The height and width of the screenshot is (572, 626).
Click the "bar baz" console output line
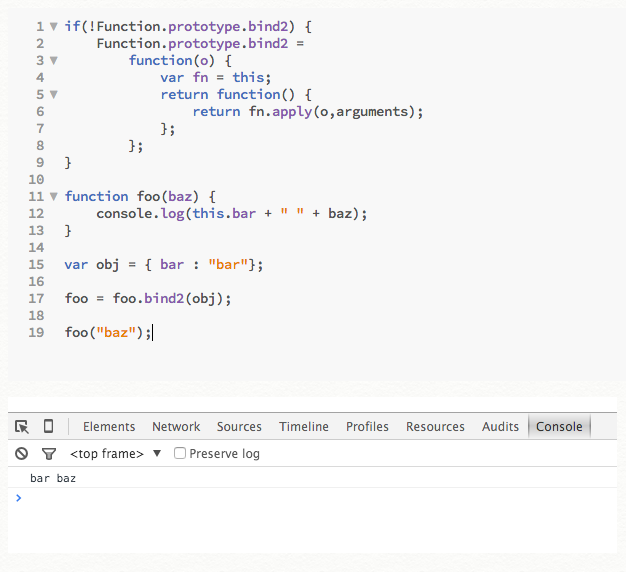(x=53, y=478)
